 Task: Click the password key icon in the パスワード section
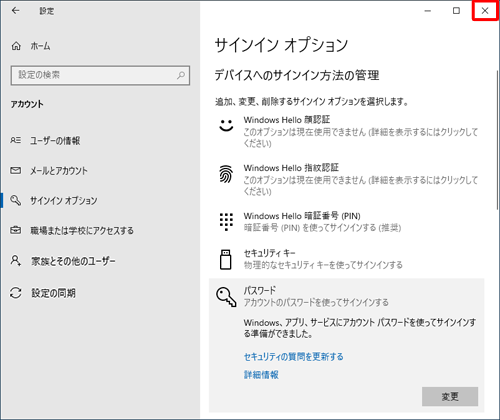click(x=226, y=297)
